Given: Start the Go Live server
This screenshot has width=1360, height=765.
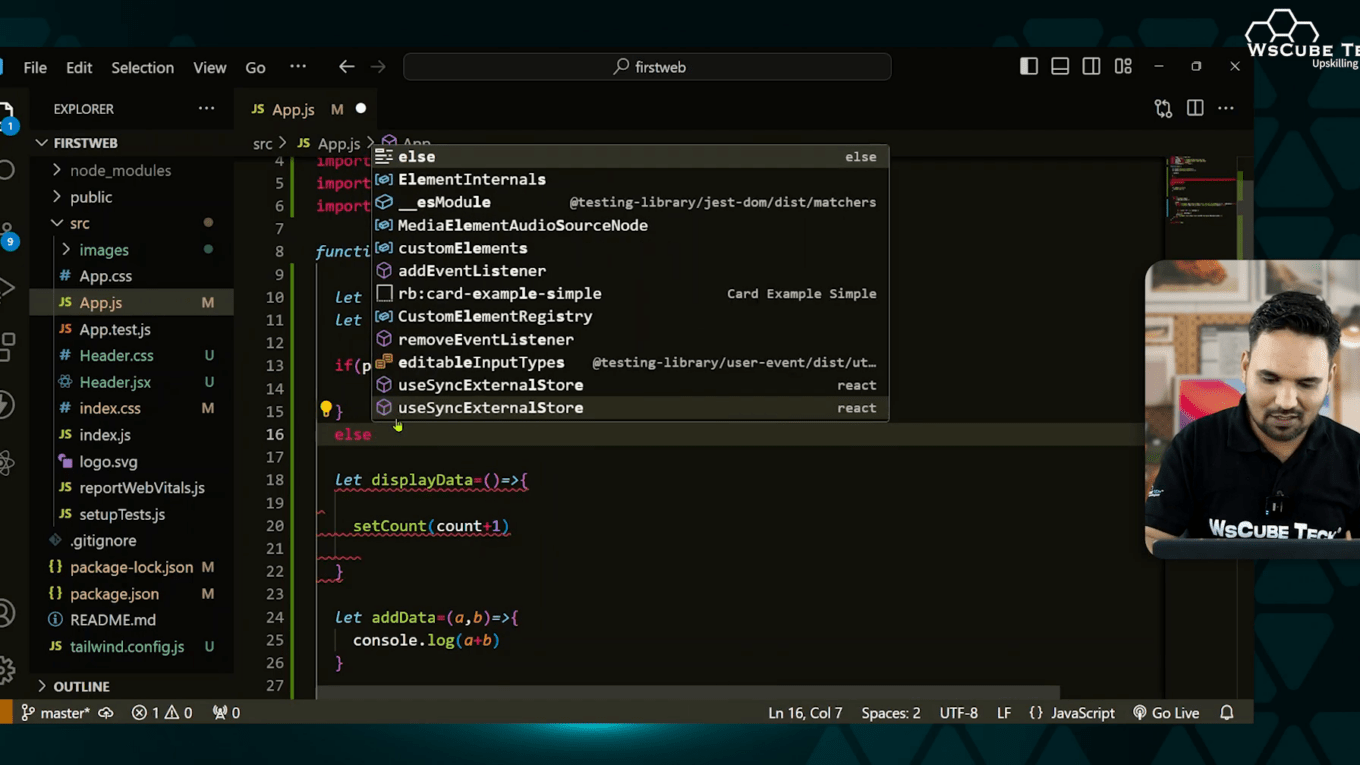Looking at the screenshot, I should click(1166, 713).
